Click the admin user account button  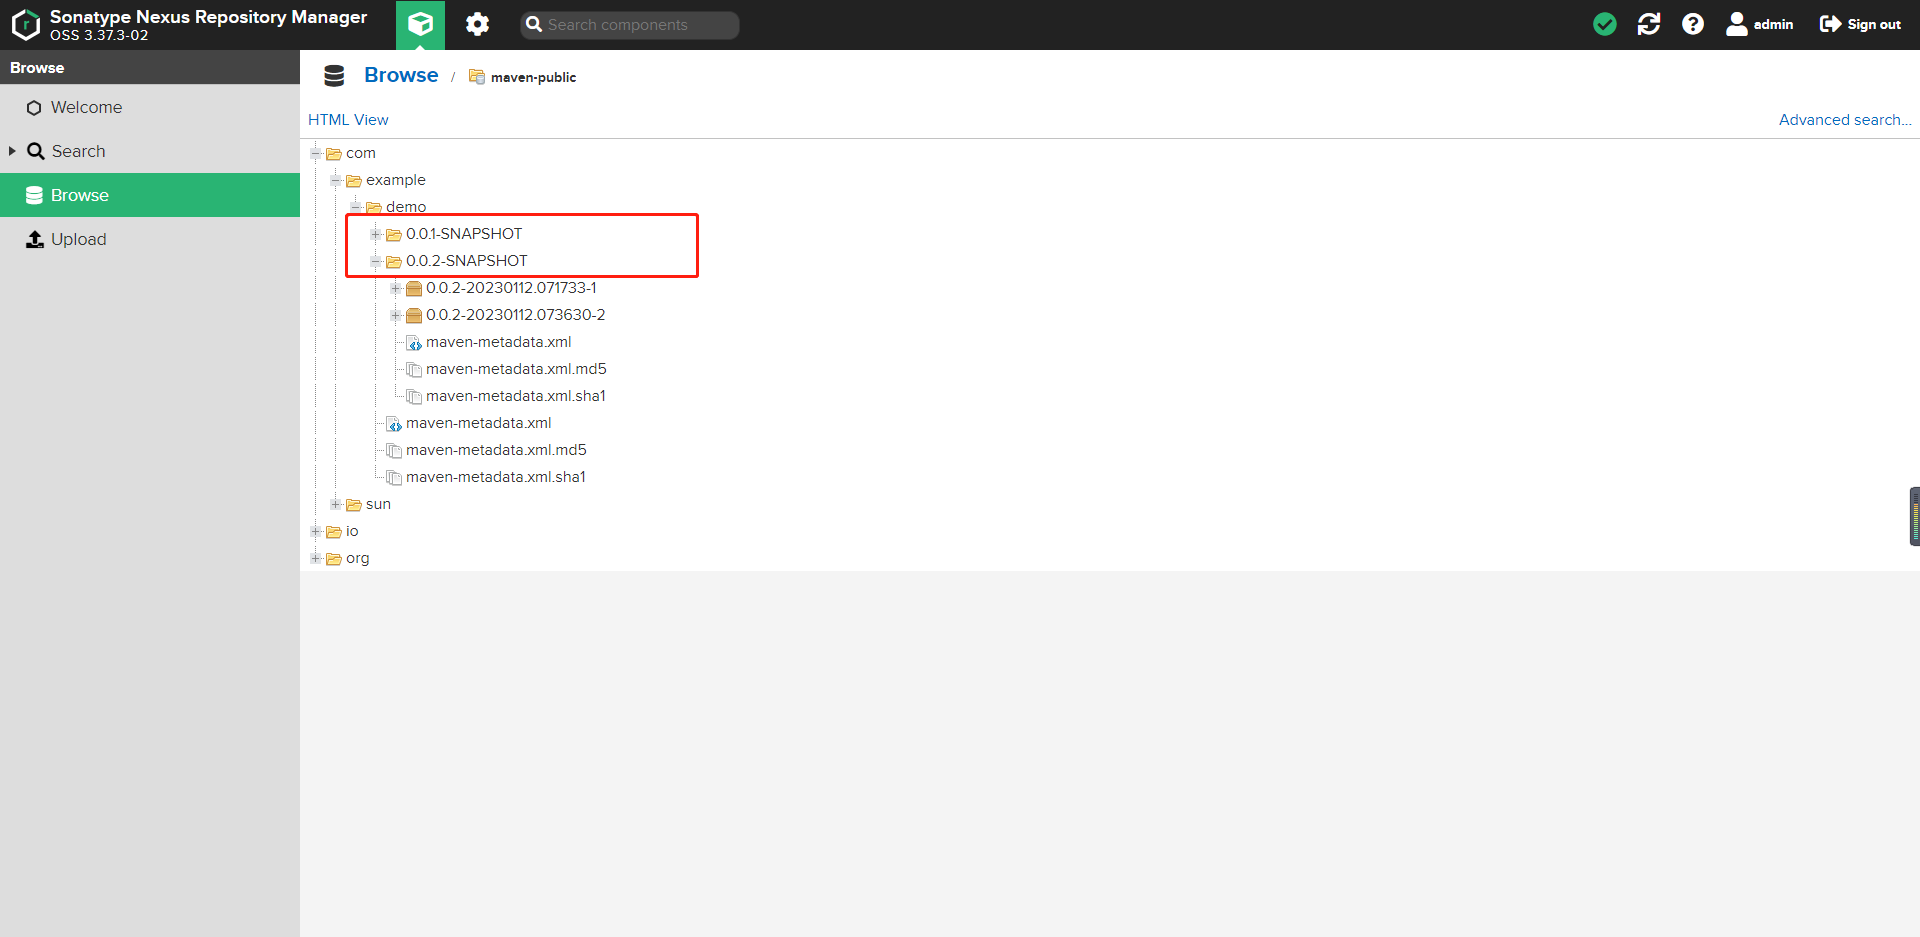[1760, 24]
